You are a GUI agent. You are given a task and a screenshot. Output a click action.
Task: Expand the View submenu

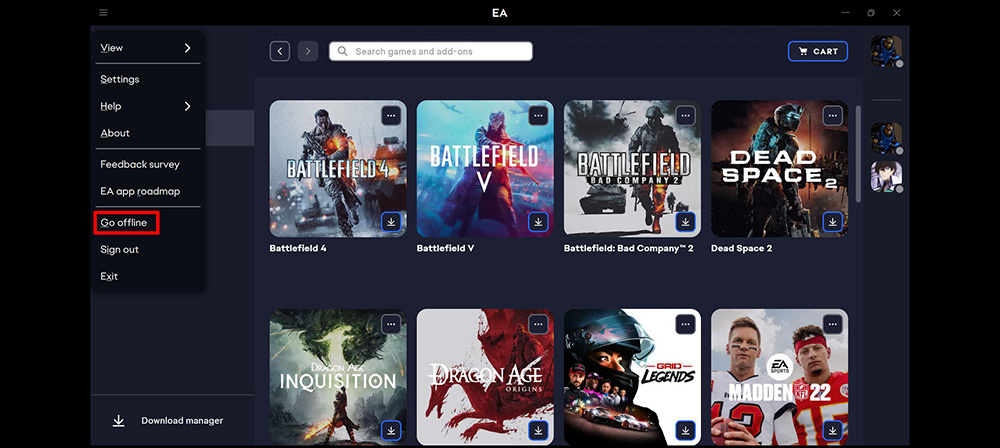coord(147,48)
